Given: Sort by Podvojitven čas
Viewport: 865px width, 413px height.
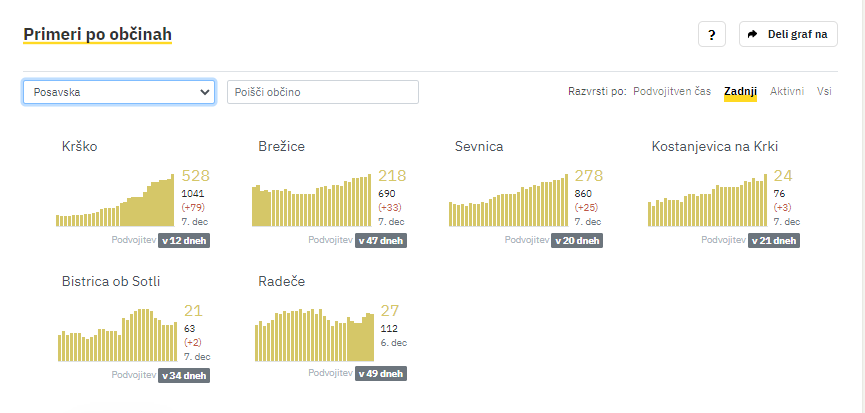Looking at the screenshot, I should (672, 92).
